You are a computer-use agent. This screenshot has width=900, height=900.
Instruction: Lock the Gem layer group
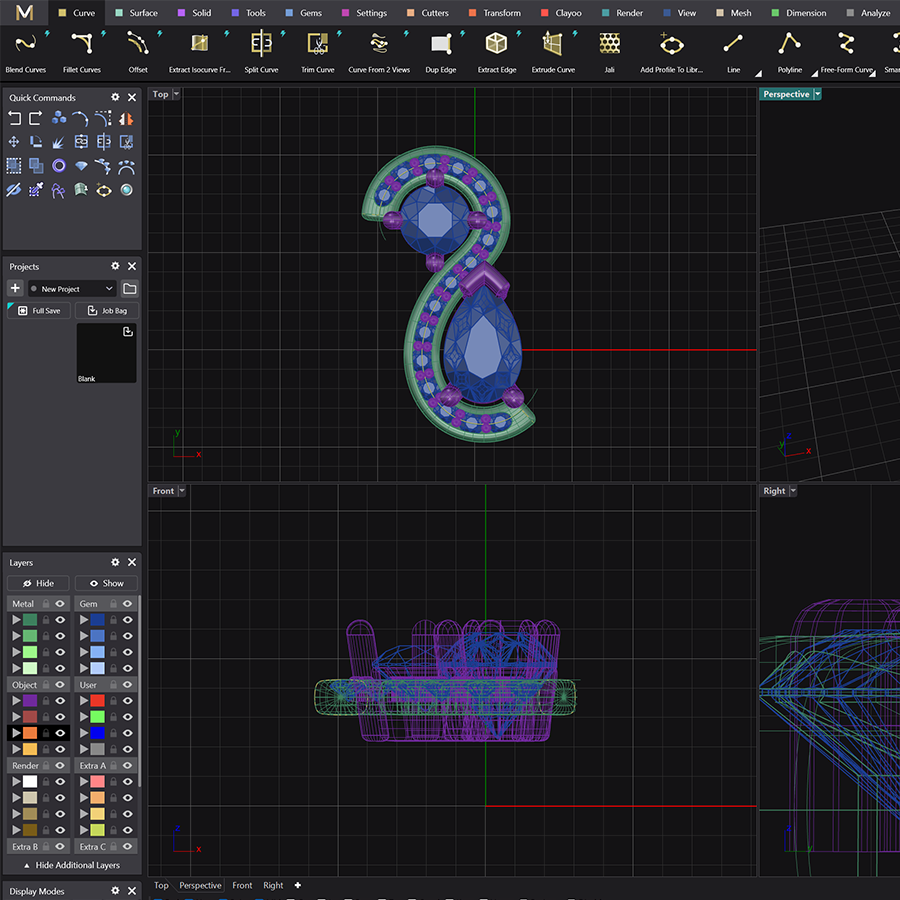114,604
